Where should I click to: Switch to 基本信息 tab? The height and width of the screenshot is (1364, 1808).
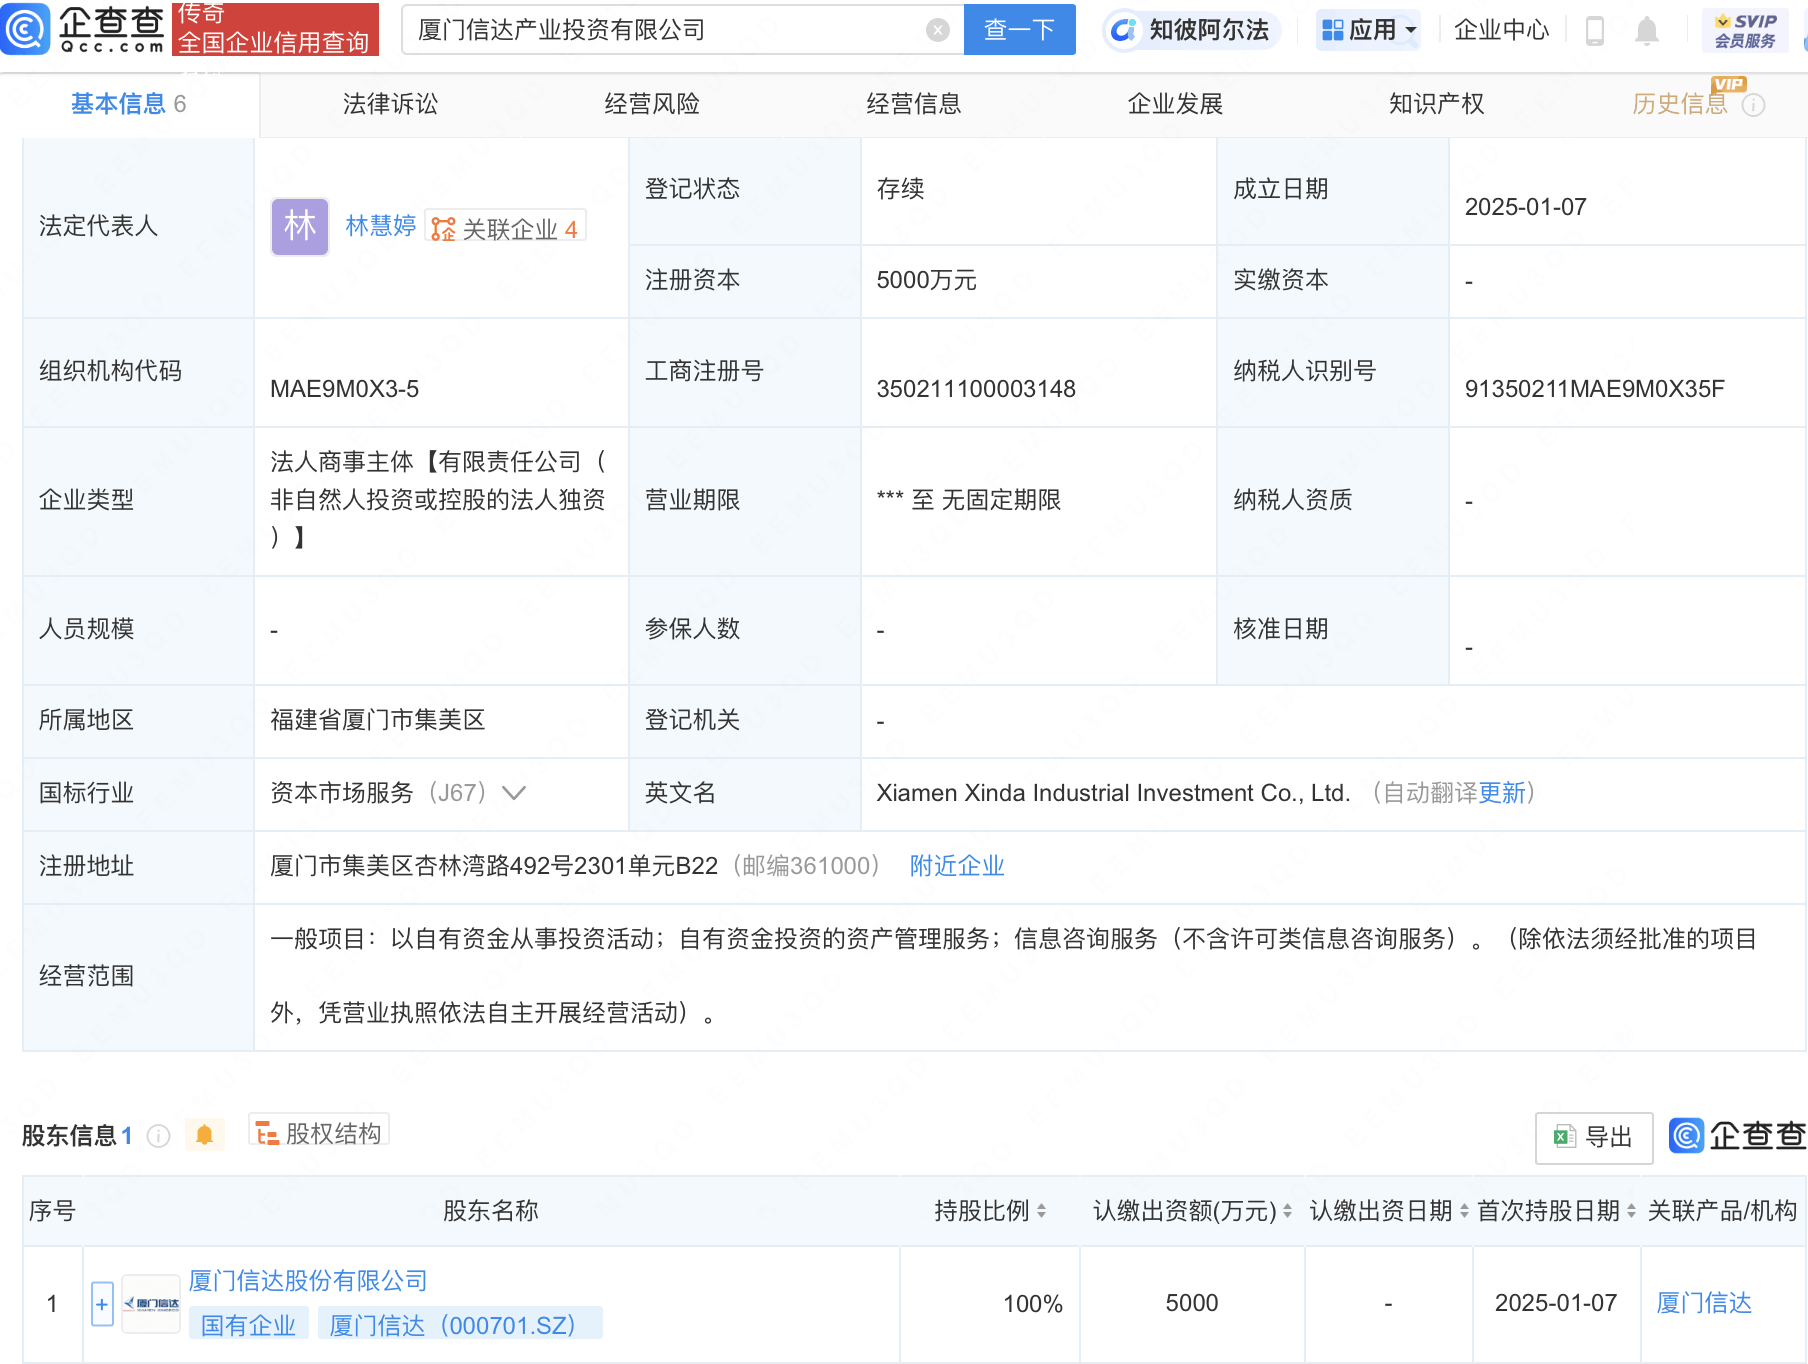129,104
